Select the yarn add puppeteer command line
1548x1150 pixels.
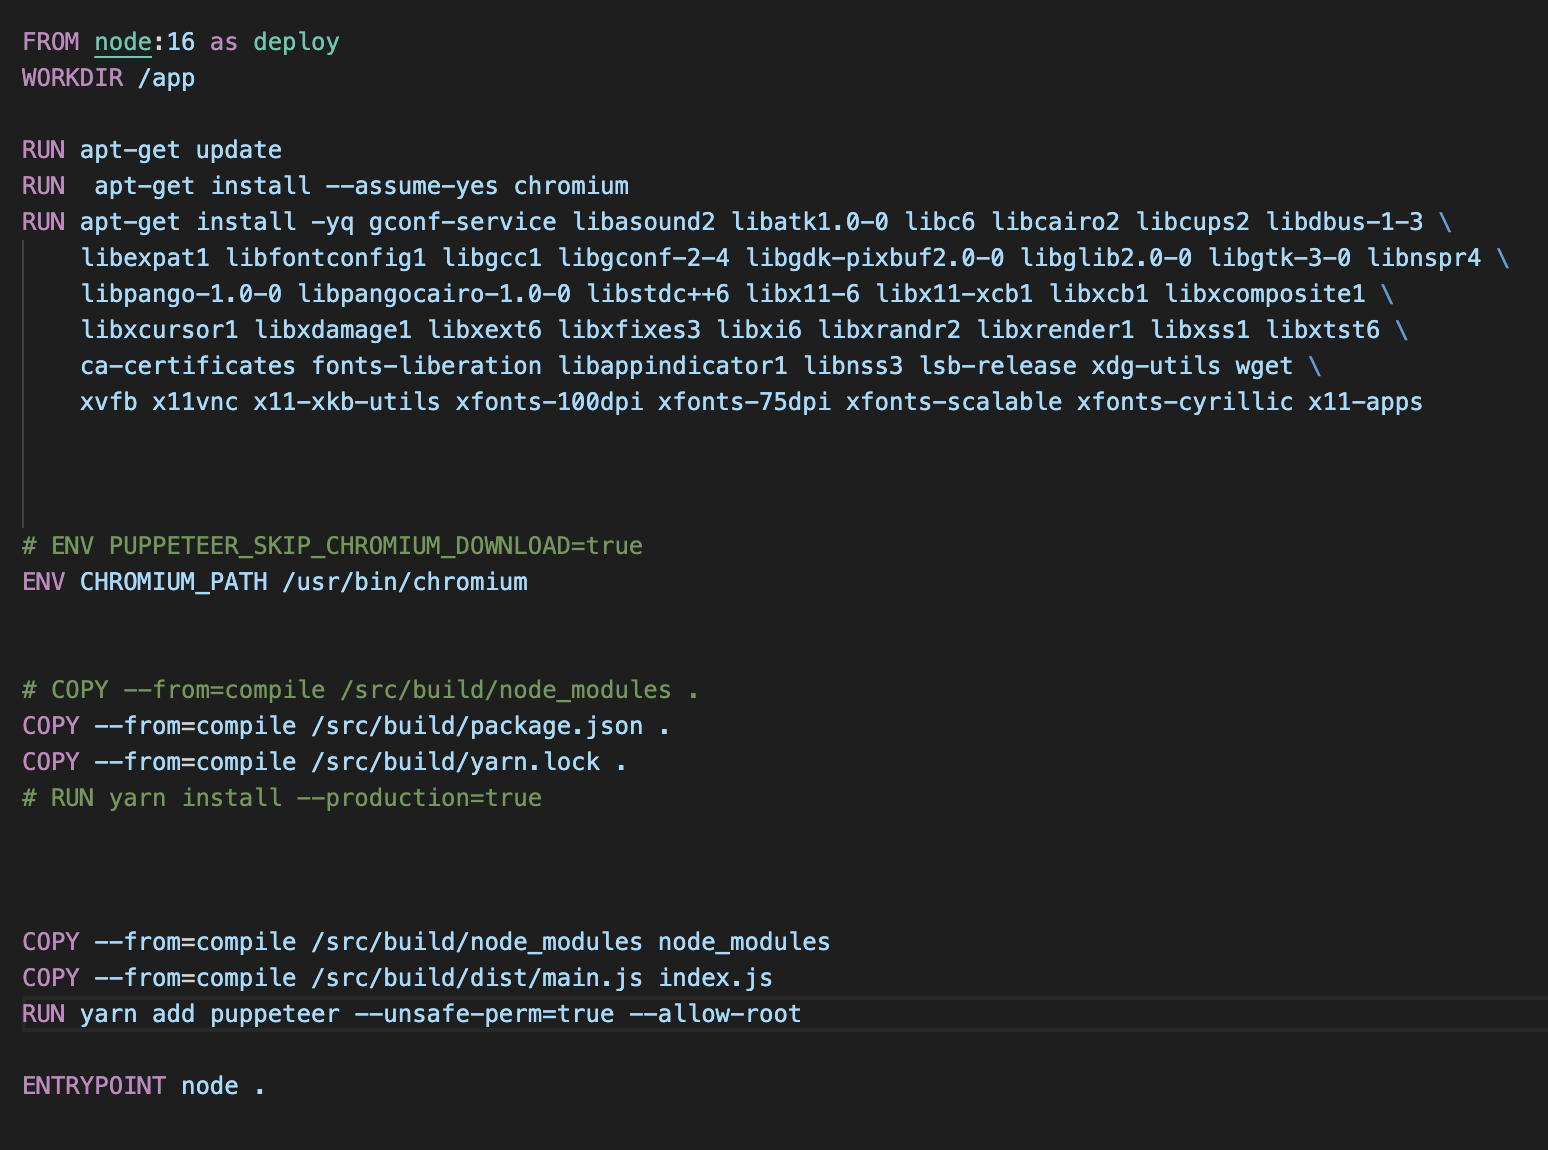(410, 1013)
